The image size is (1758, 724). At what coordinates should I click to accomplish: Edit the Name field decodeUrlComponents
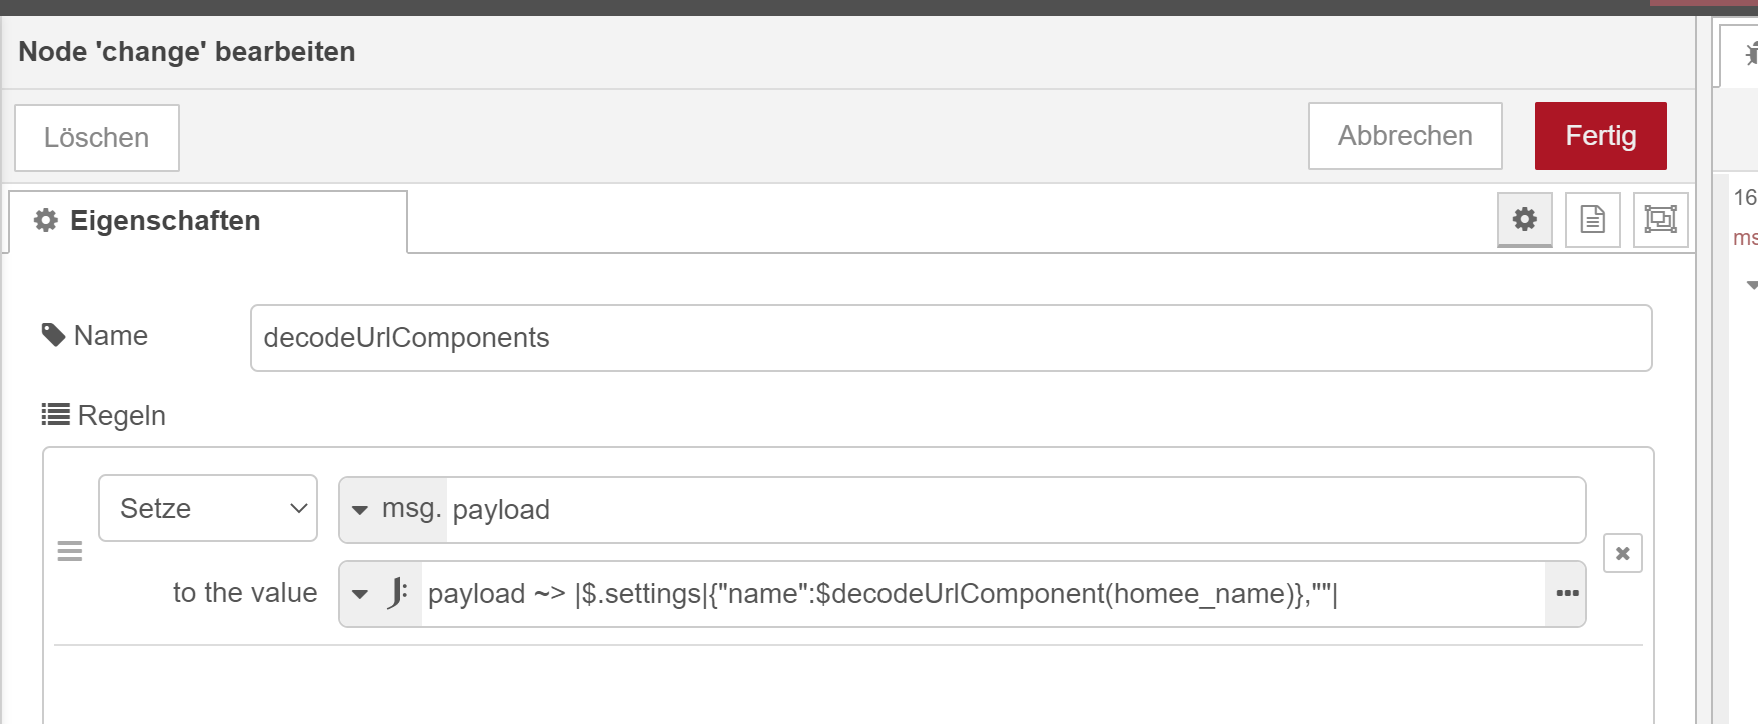coord(951,338)
